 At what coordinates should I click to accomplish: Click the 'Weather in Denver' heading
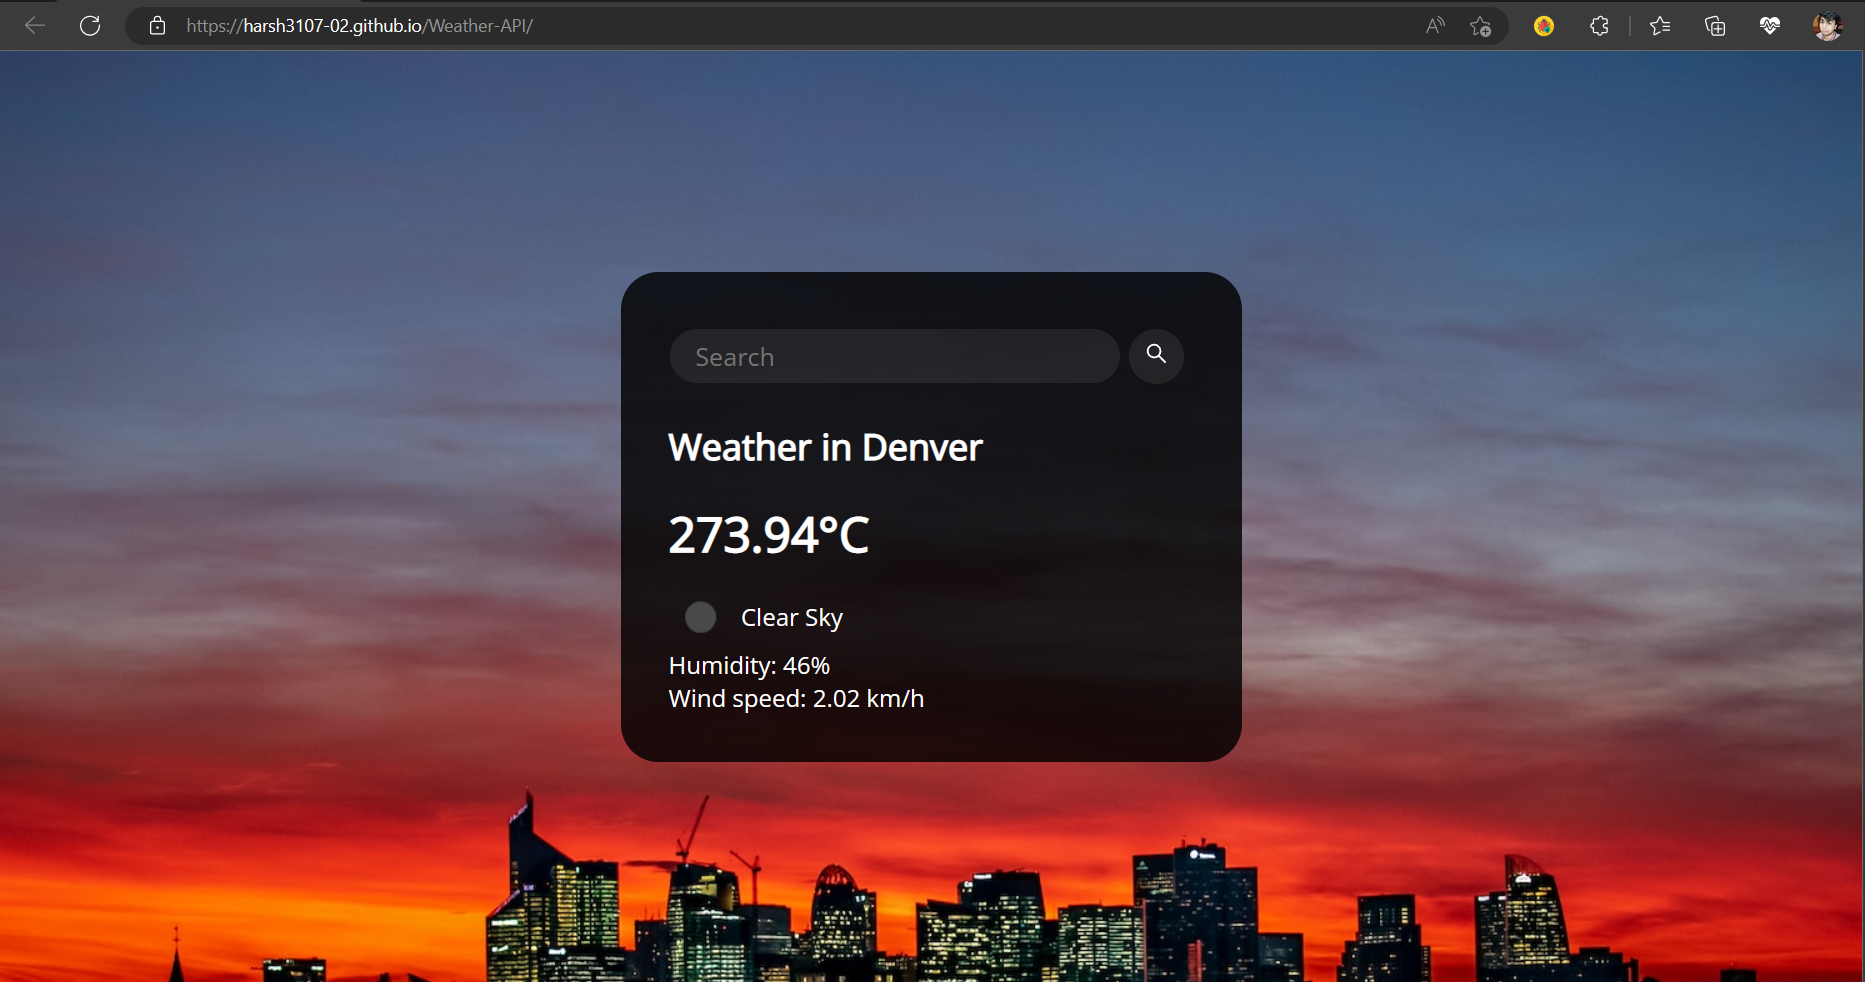pos(825,448)
